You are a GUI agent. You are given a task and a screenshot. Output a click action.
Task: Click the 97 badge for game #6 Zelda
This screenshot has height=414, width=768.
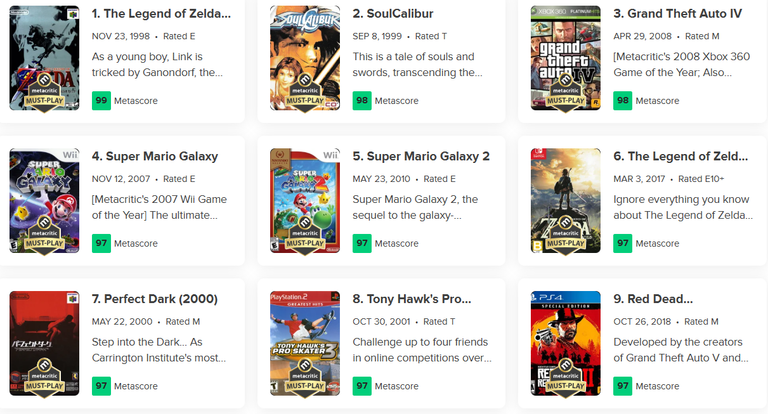(623, 243)
